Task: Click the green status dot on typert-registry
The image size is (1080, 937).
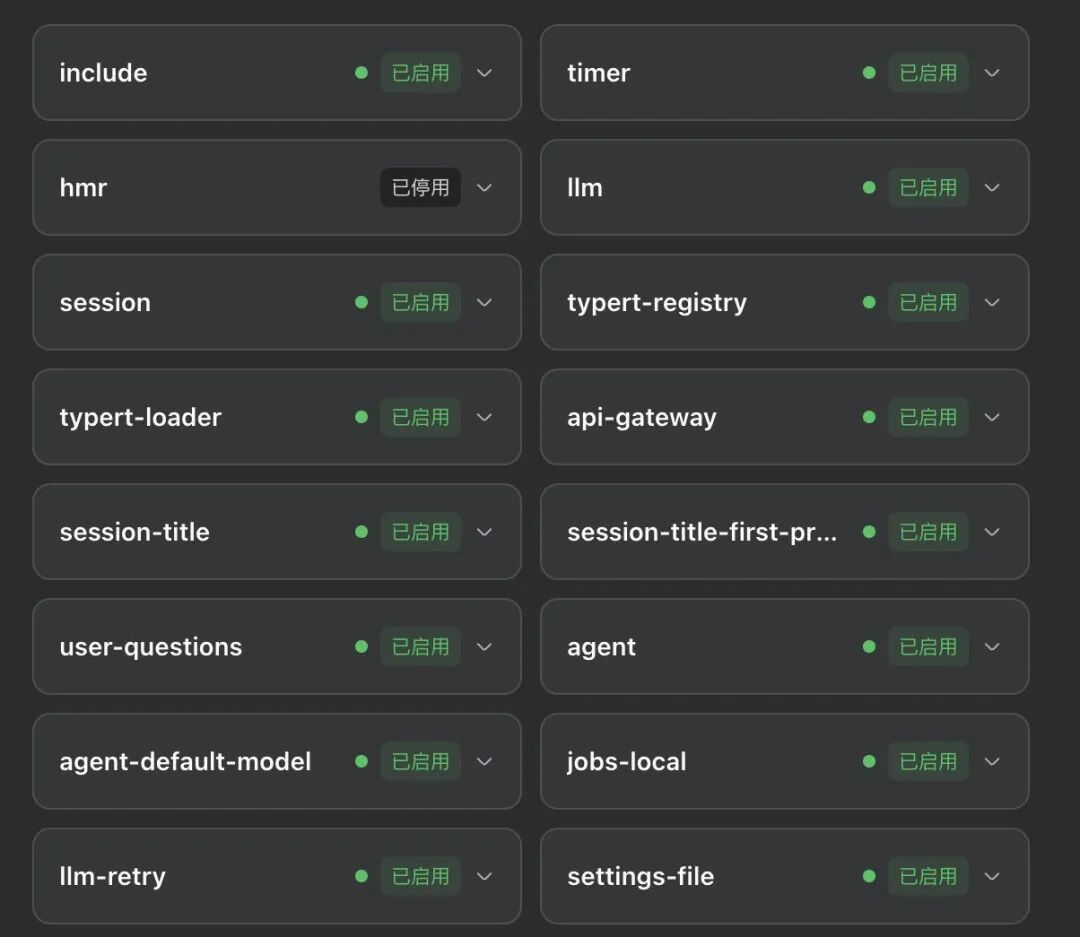Action: coord(869,302)
